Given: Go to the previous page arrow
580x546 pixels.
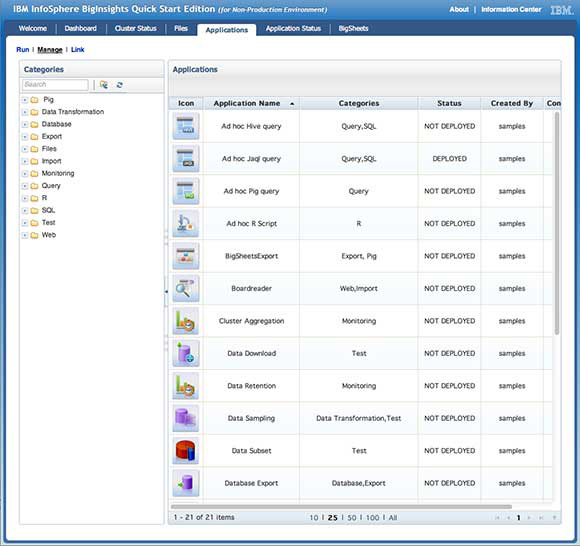Looking at the screenshot, I should pyautogui.click(x=509, y=518).
